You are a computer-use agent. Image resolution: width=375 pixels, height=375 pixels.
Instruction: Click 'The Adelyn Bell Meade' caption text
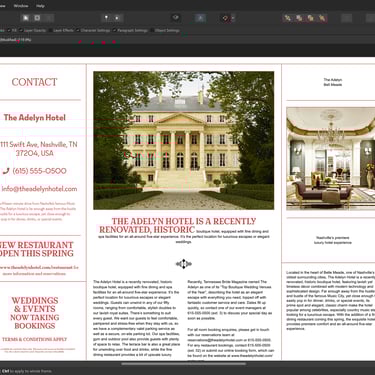click(x=333, y=82)
